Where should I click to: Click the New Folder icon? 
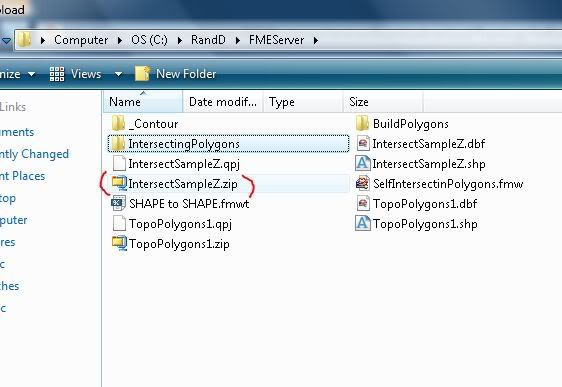point(142,74)
